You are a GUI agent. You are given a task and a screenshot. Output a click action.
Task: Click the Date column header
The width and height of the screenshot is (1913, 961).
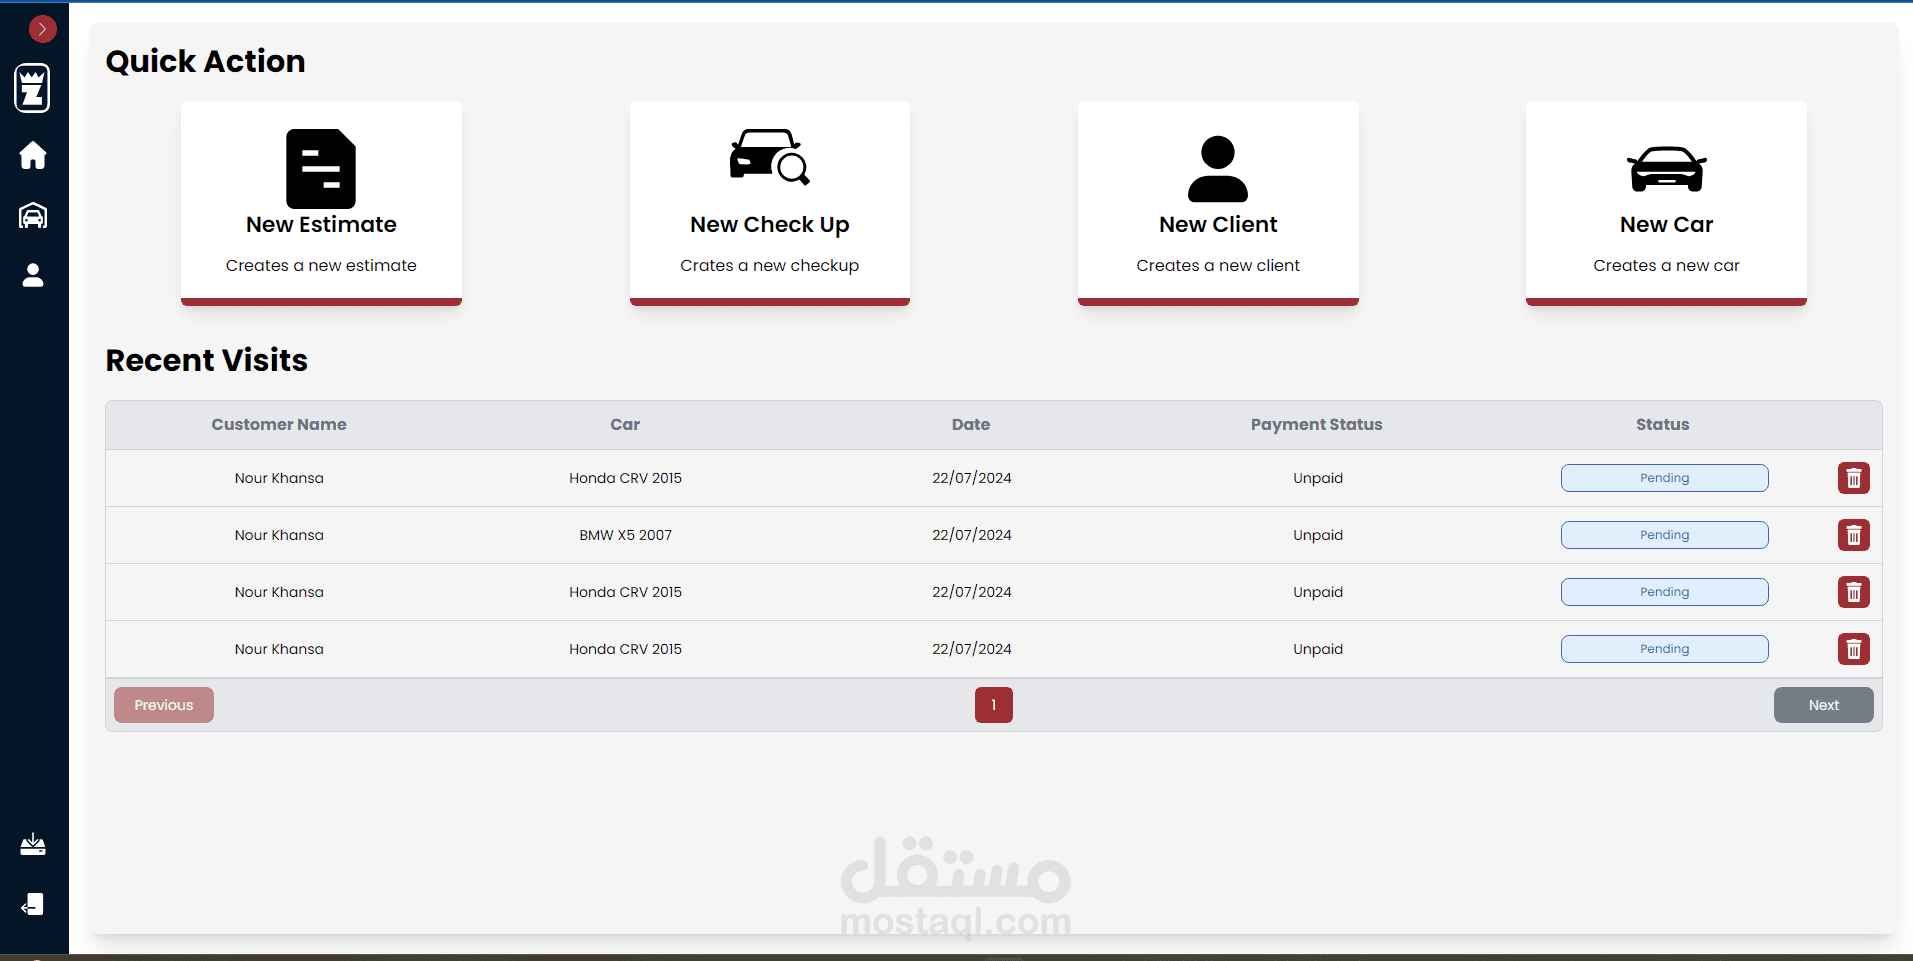pyautogui.click(x=971, y=424)
